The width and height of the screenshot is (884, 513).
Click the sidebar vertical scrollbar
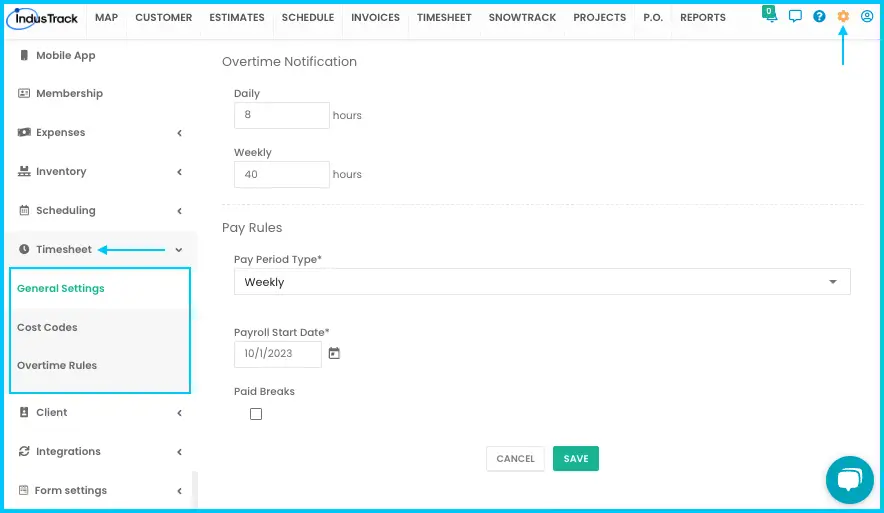tap(195, 490)
